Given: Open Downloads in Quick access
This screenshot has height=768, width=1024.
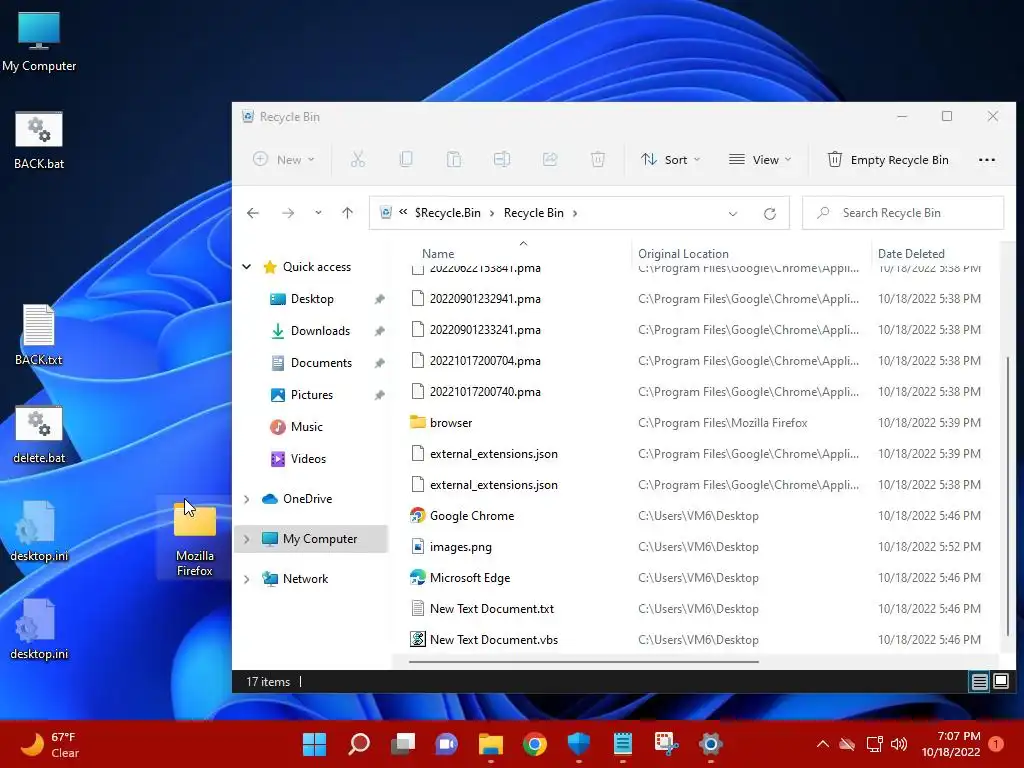Looking at the screenshot, I should coord(320,331).
